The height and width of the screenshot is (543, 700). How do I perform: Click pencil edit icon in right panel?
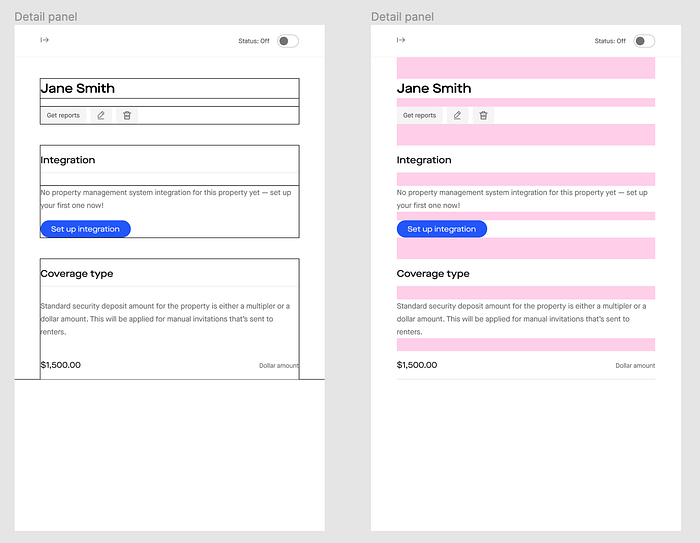pos(457,115)
